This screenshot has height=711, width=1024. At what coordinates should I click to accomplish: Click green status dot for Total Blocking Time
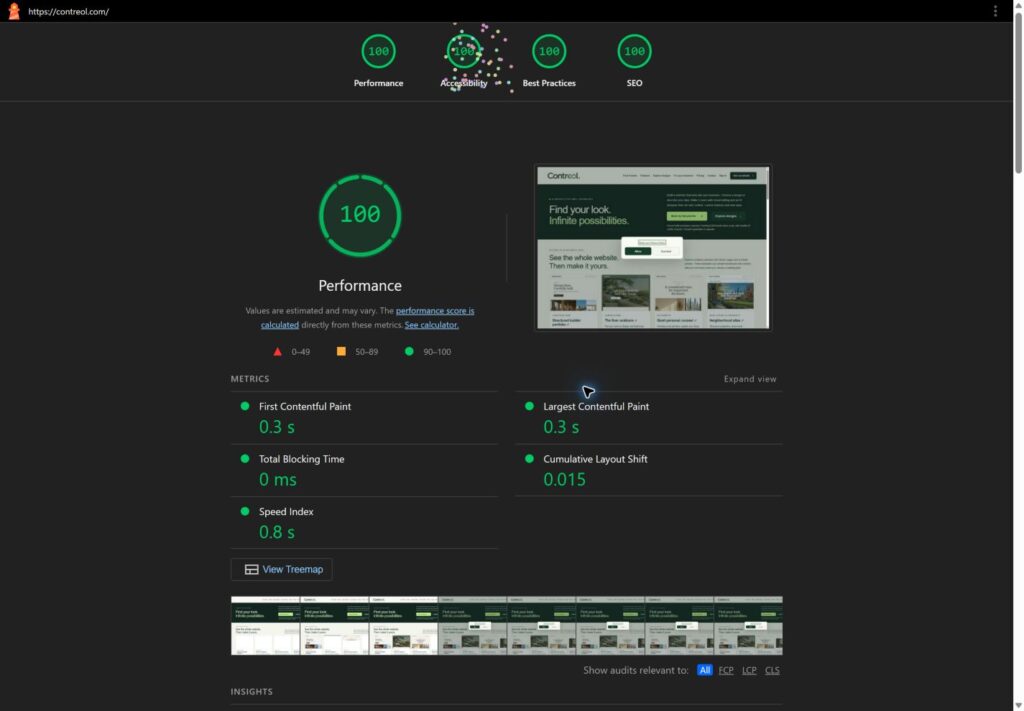[245, 459]
